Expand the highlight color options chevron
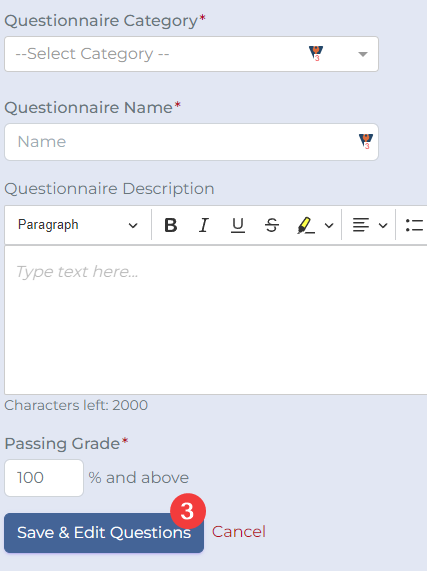 329,225
